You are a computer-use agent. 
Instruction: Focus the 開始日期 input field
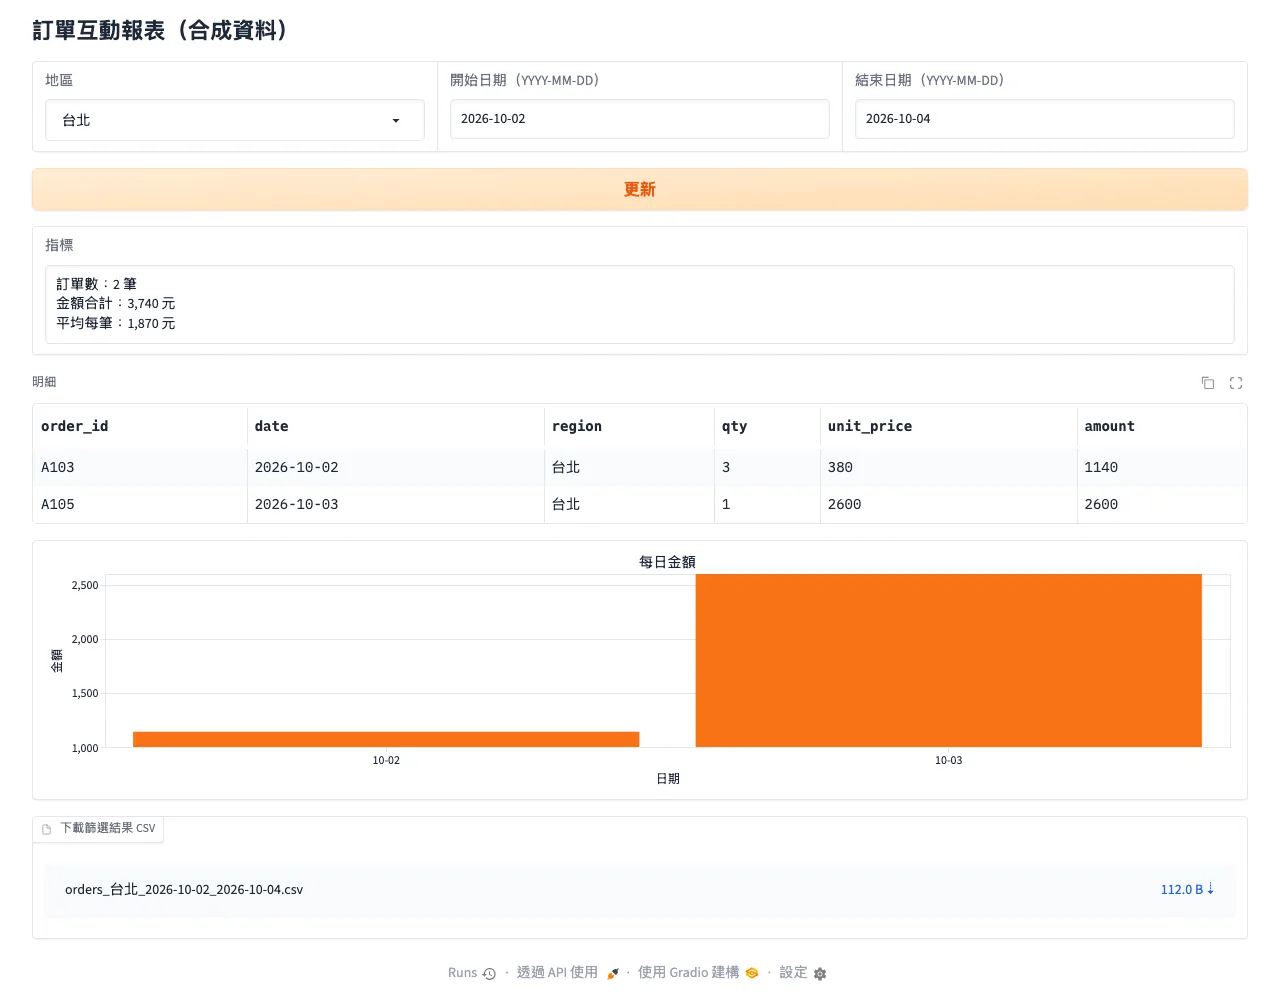click(640, 119)
